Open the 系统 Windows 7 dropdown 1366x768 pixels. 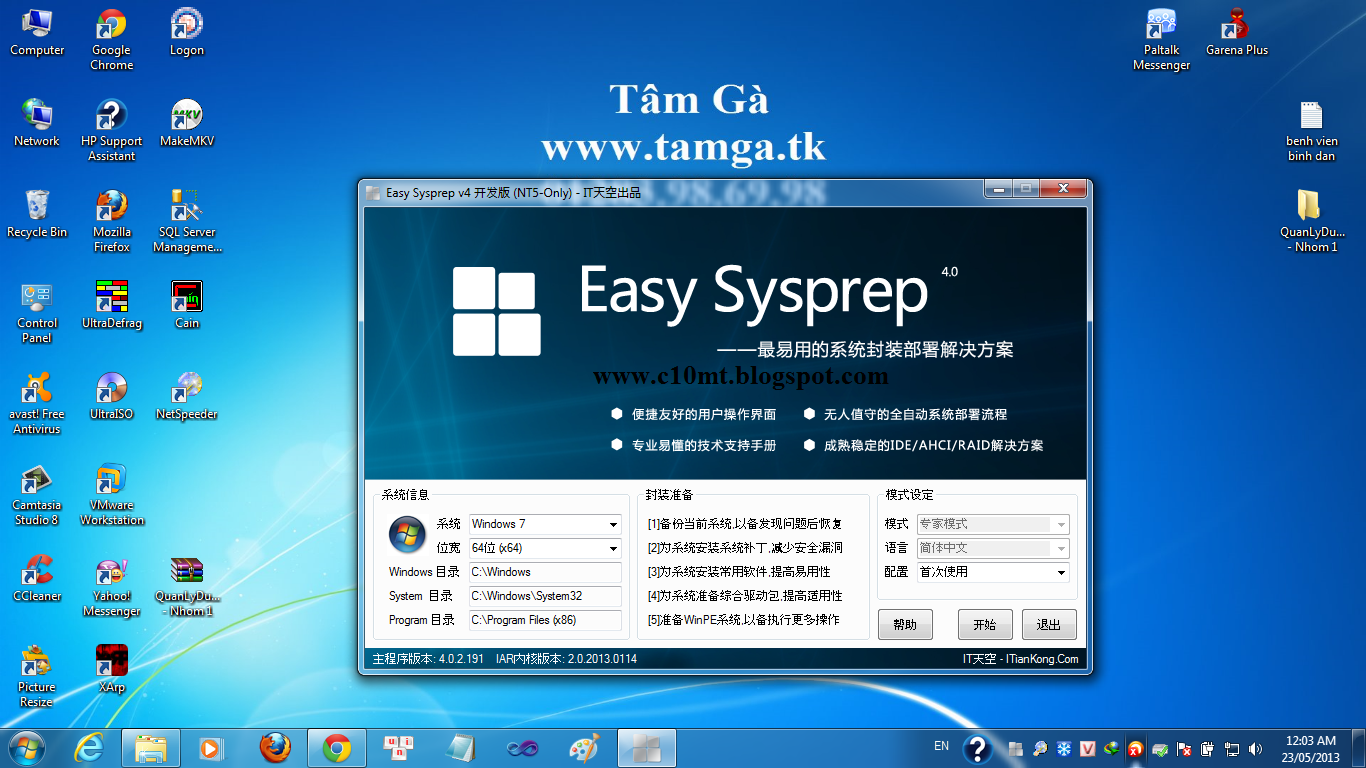click(545, 524)
